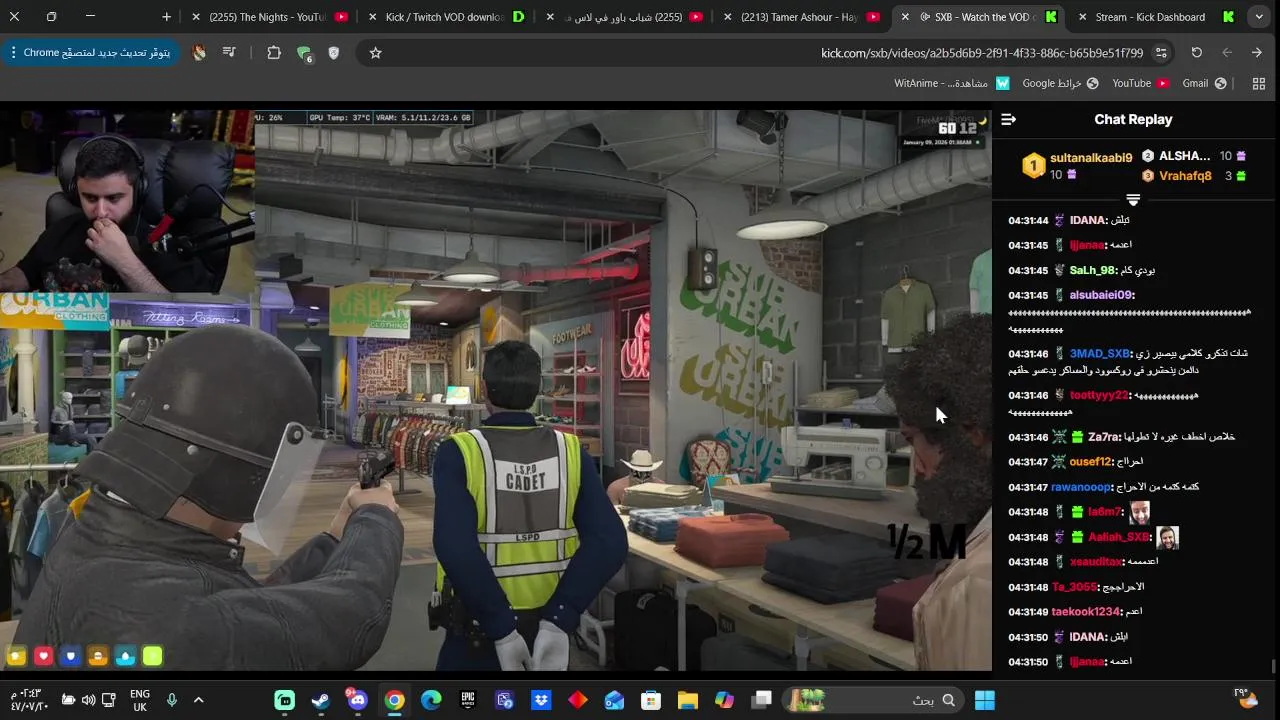
Task: Open clock and date flyout
Action: point(29,700)
